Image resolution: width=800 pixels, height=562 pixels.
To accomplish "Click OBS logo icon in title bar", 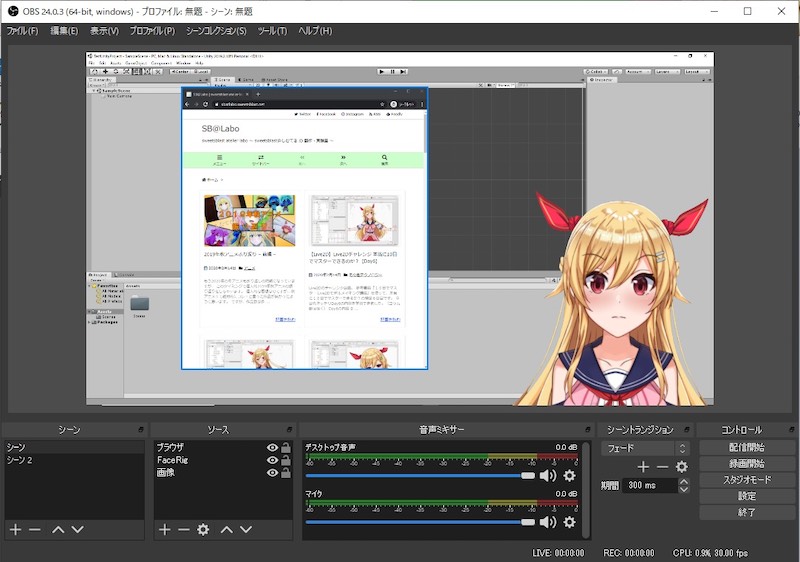I will 13,11.
